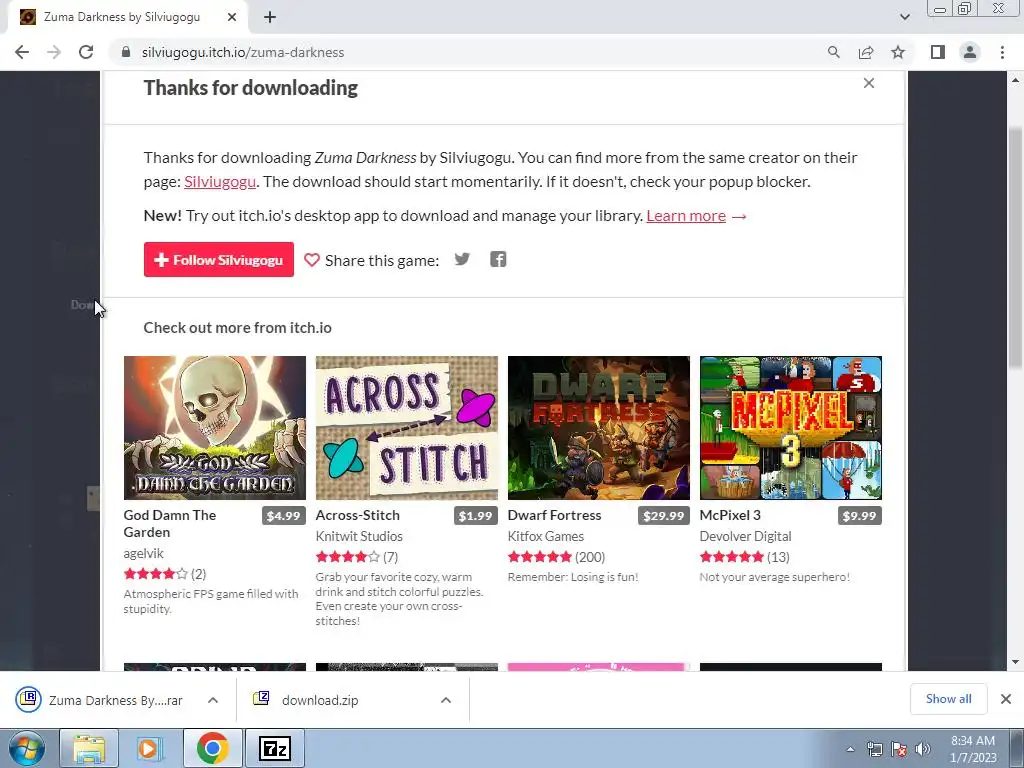Open God Damn The Garden thumbnail
1024x768 pixels.
coord(215,428)
